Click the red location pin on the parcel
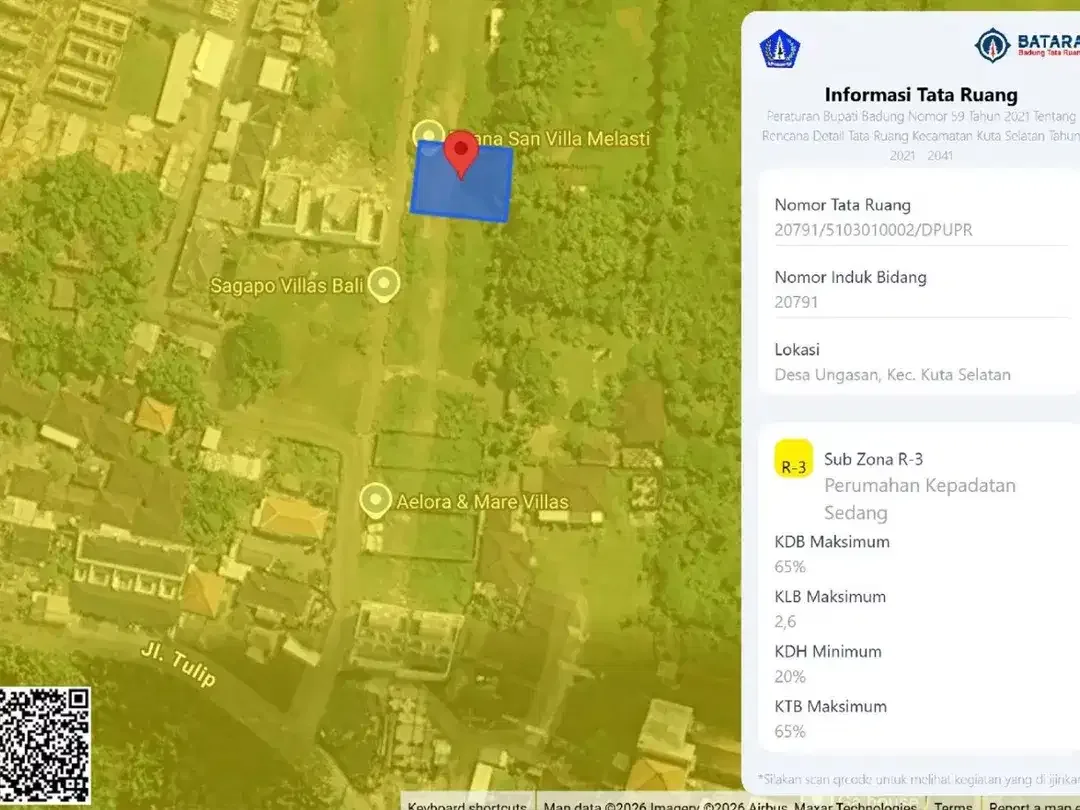 tap(461, 155)
